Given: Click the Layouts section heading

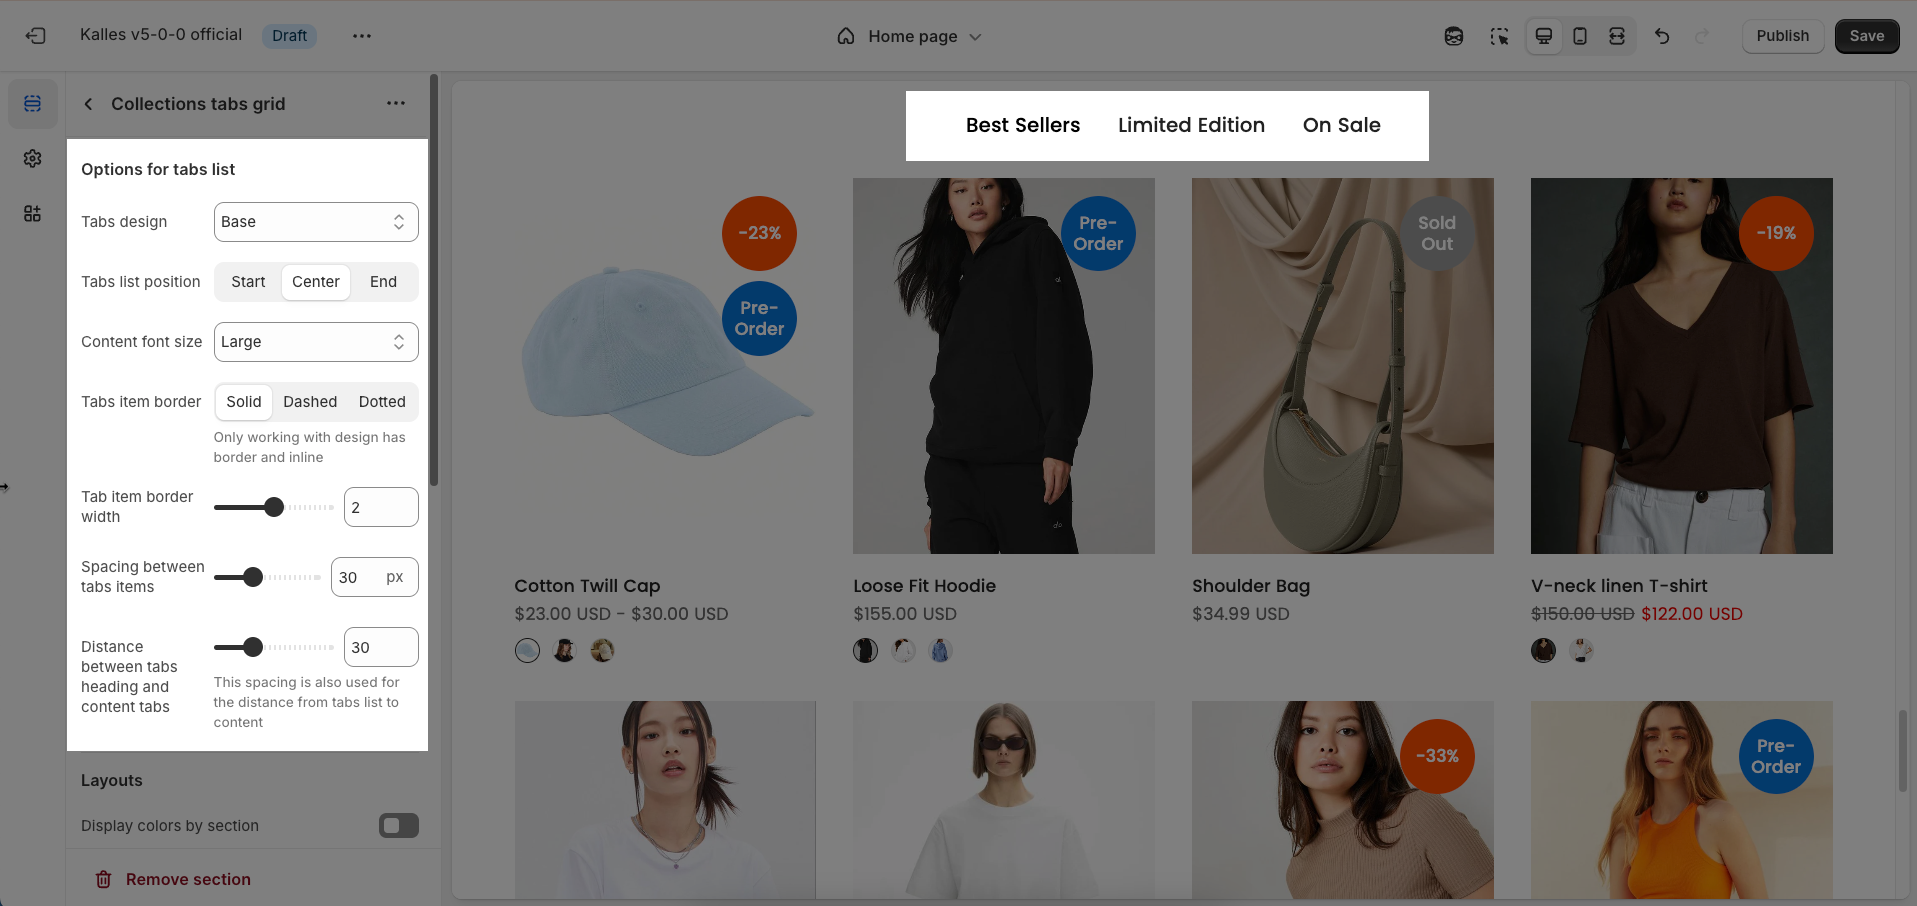Looking at the screenshot, I should coord(112,780).
